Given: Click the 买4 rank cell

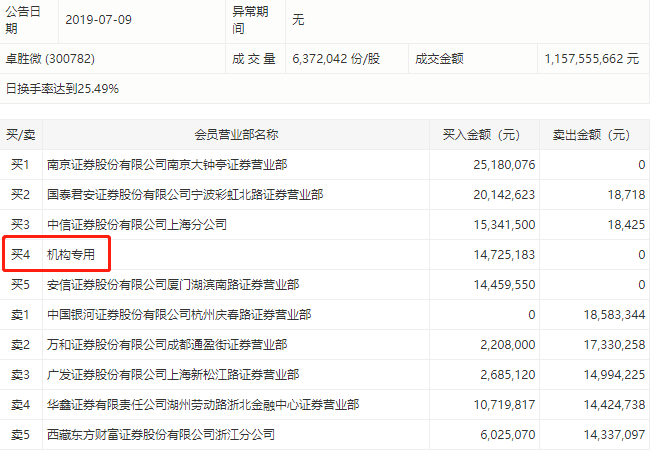Looking at the screenshot, I should [20, 255].
